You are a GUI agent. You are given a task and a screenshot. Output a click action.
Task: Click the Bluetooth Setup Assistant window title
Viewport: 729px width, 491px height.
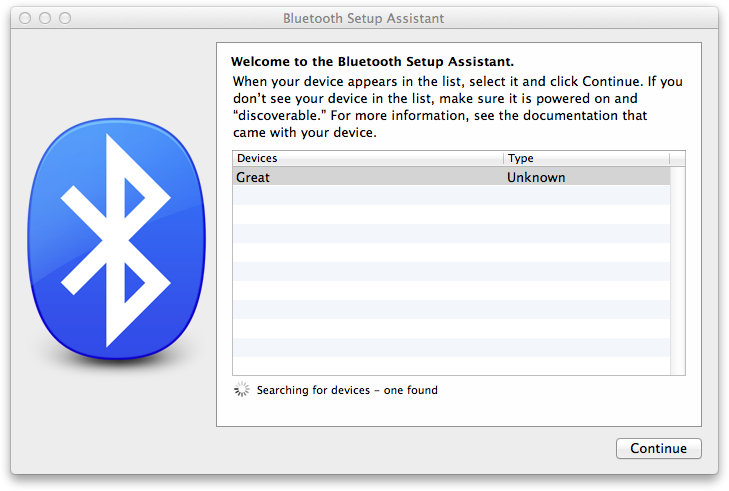pyautogui.click(x=364, y=18)
